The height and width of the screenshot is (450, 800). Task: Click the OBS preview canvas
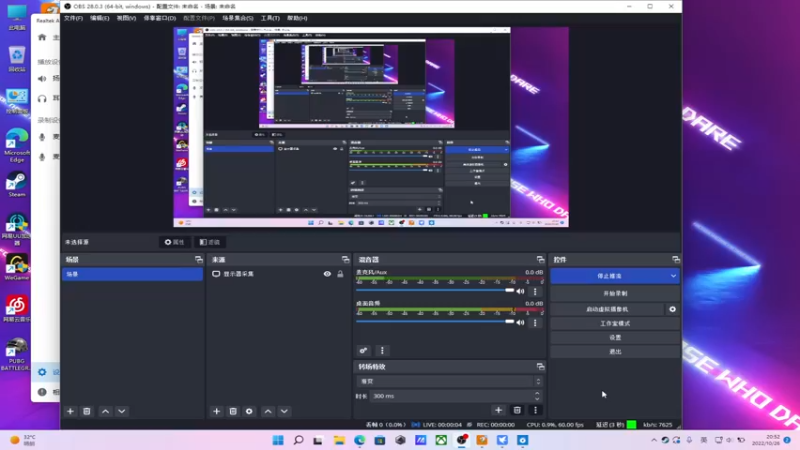pos(371,127)
